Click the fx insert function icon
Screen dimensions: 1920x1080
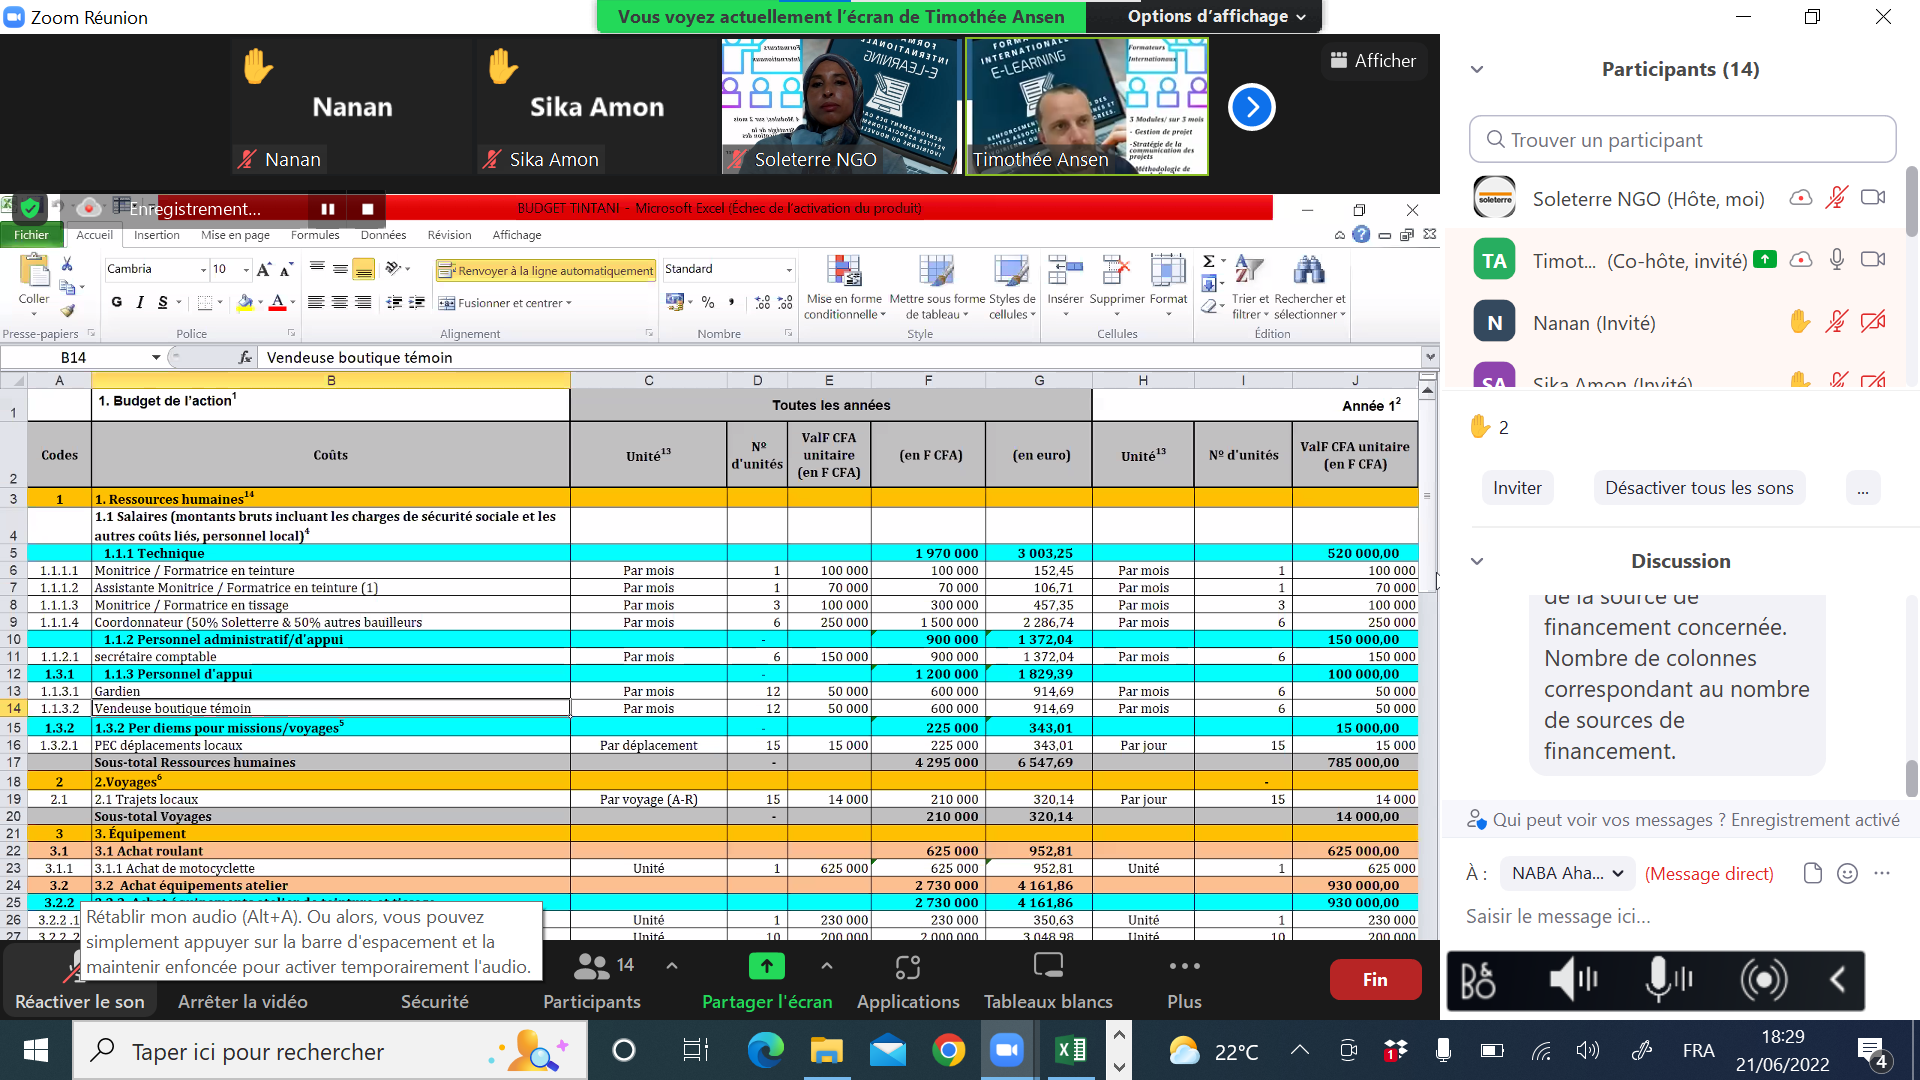245,357
